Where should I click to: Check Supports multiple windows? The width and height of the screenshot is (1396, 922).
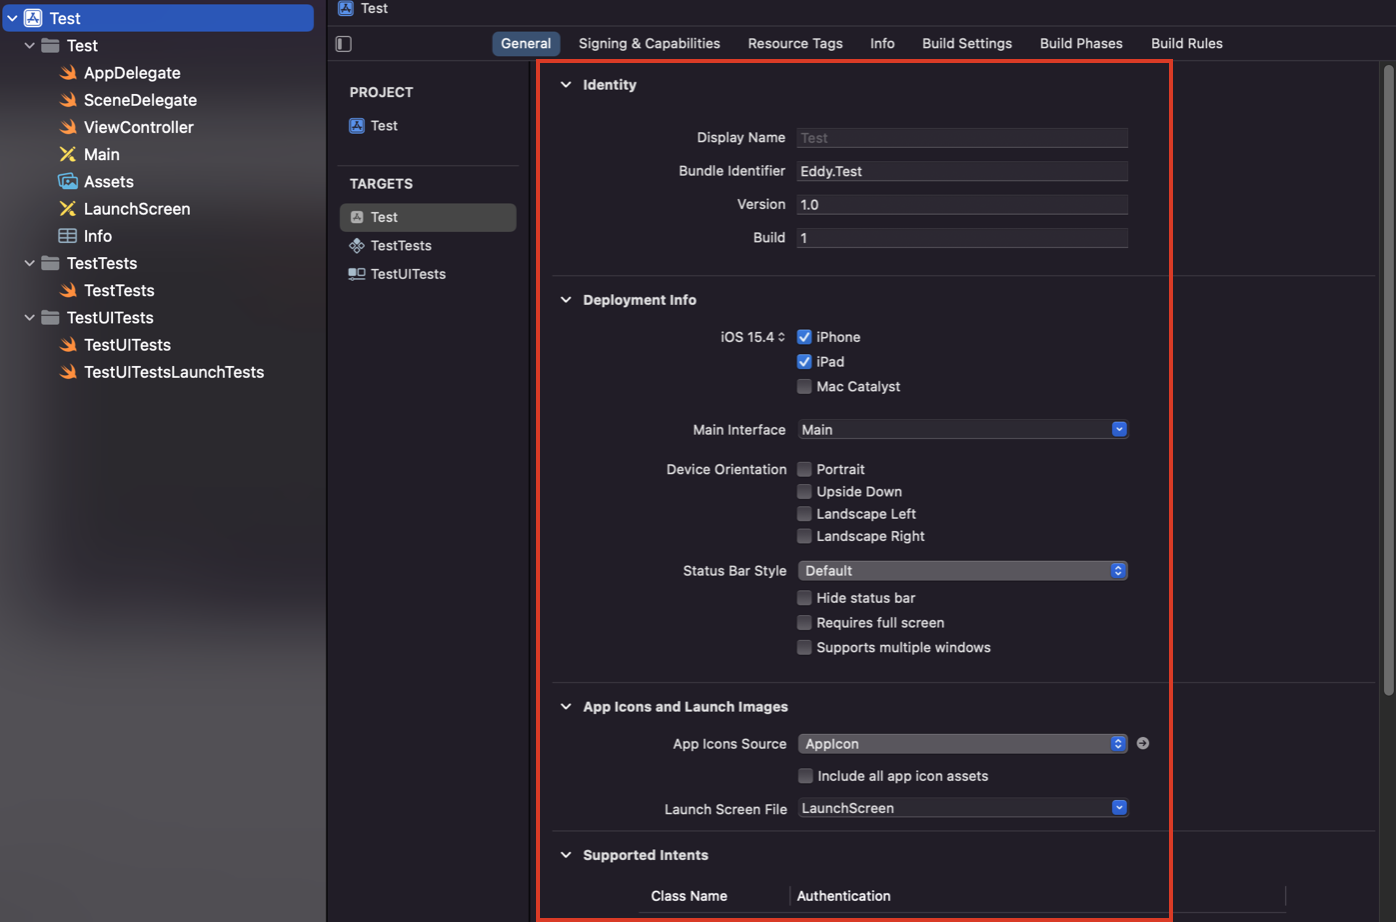point(804,647)
